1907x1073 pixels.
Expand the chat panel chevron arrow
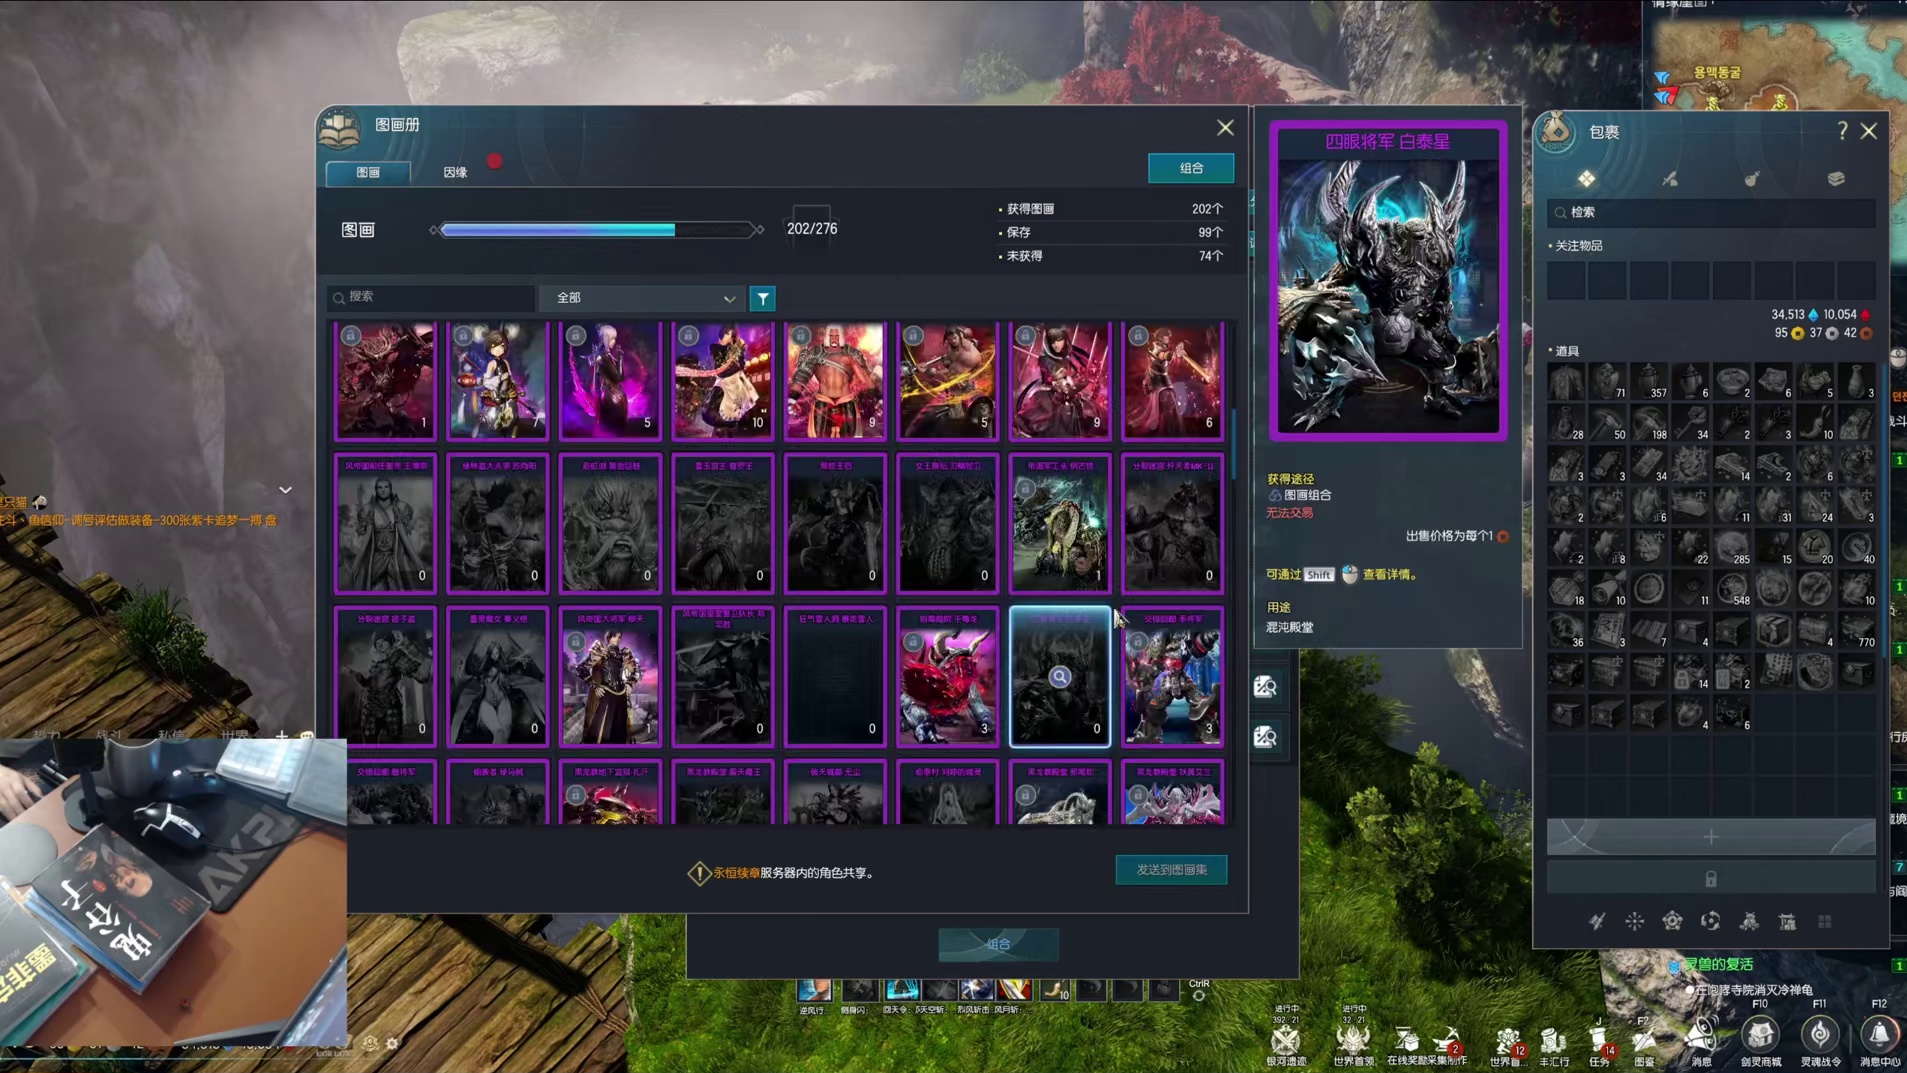tap(285, 490)
